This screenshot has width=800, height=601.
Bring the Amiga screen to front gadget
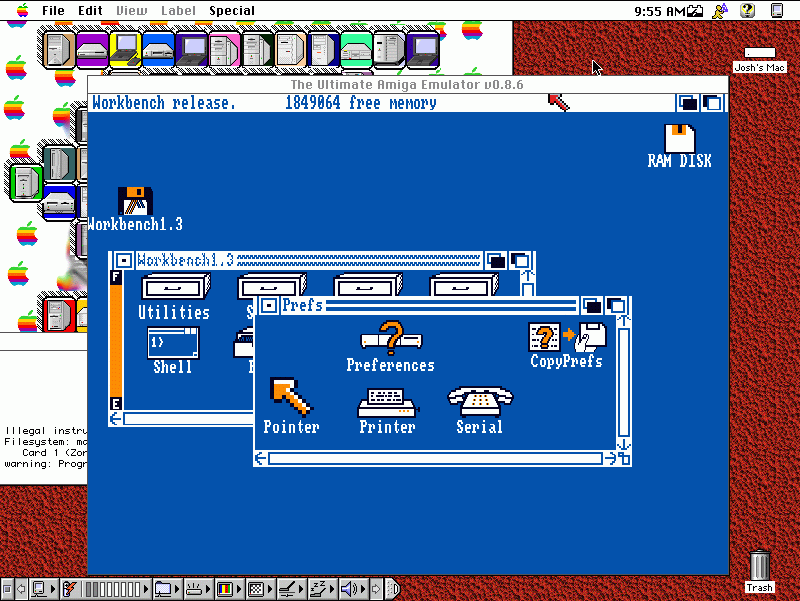pyautogui.click(x=712, y=104)
